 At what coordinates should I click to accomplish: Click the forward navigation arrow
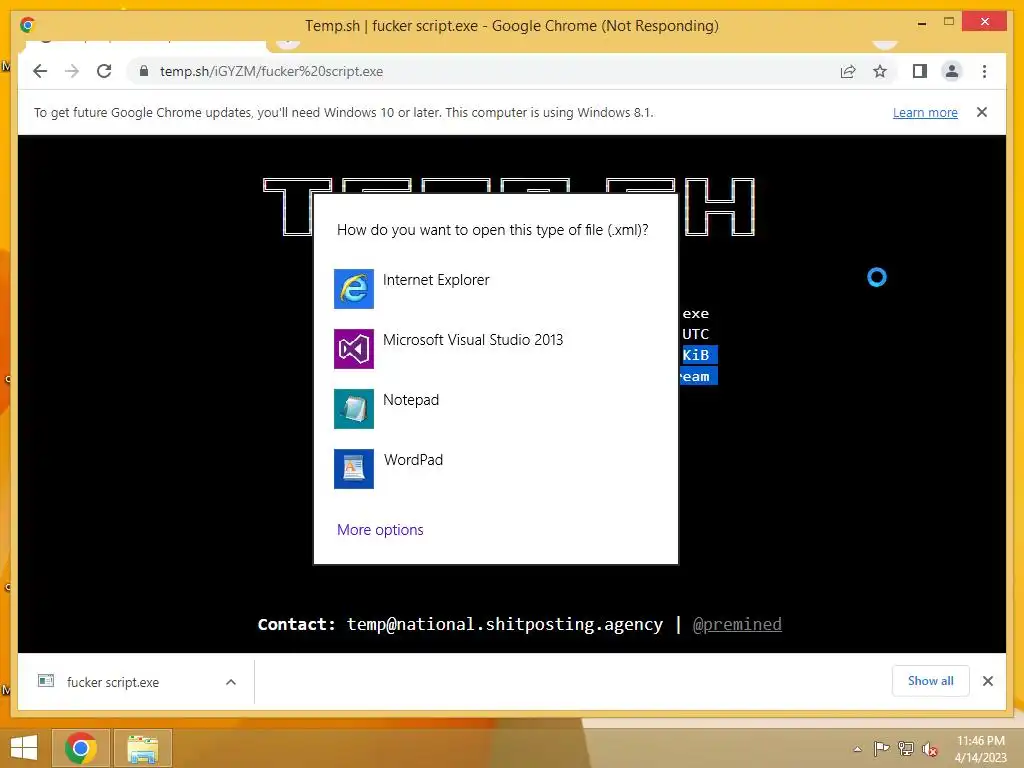pos(72,71)
